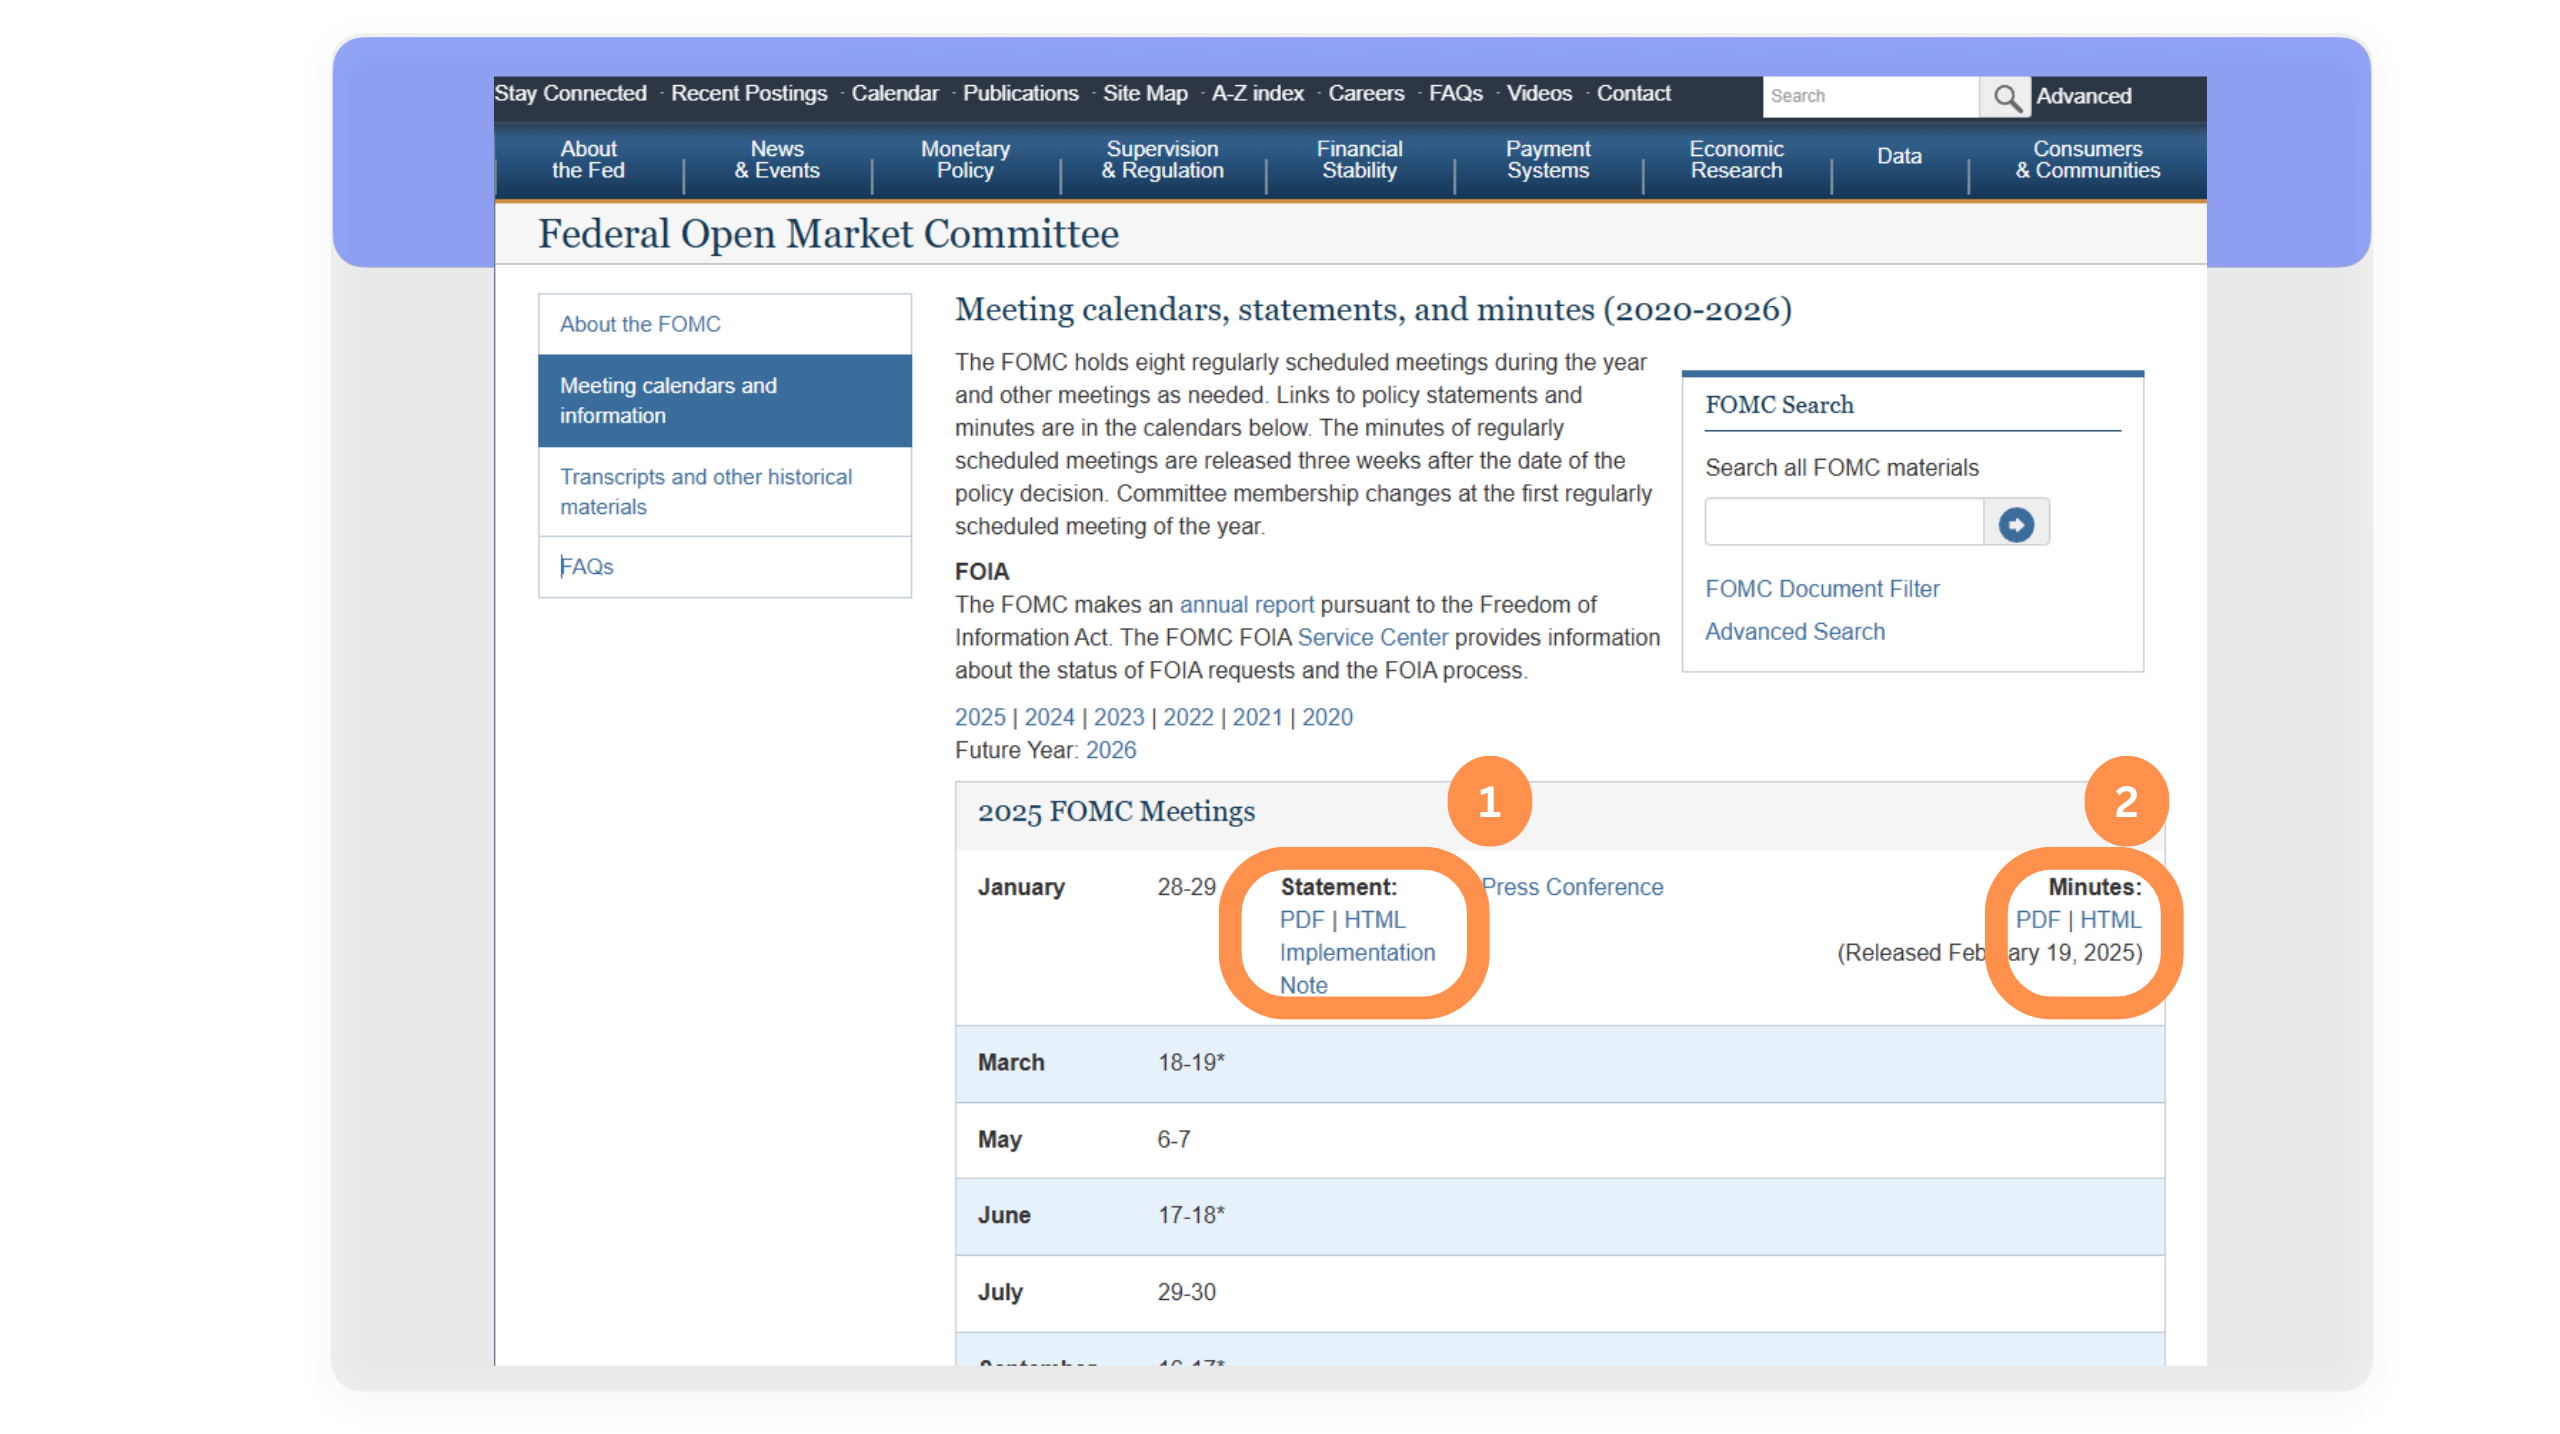Open Advanced Search link in FOMC Search
The width and height of the screenshot is (2560, 1434).
(x=1795, y=632)
